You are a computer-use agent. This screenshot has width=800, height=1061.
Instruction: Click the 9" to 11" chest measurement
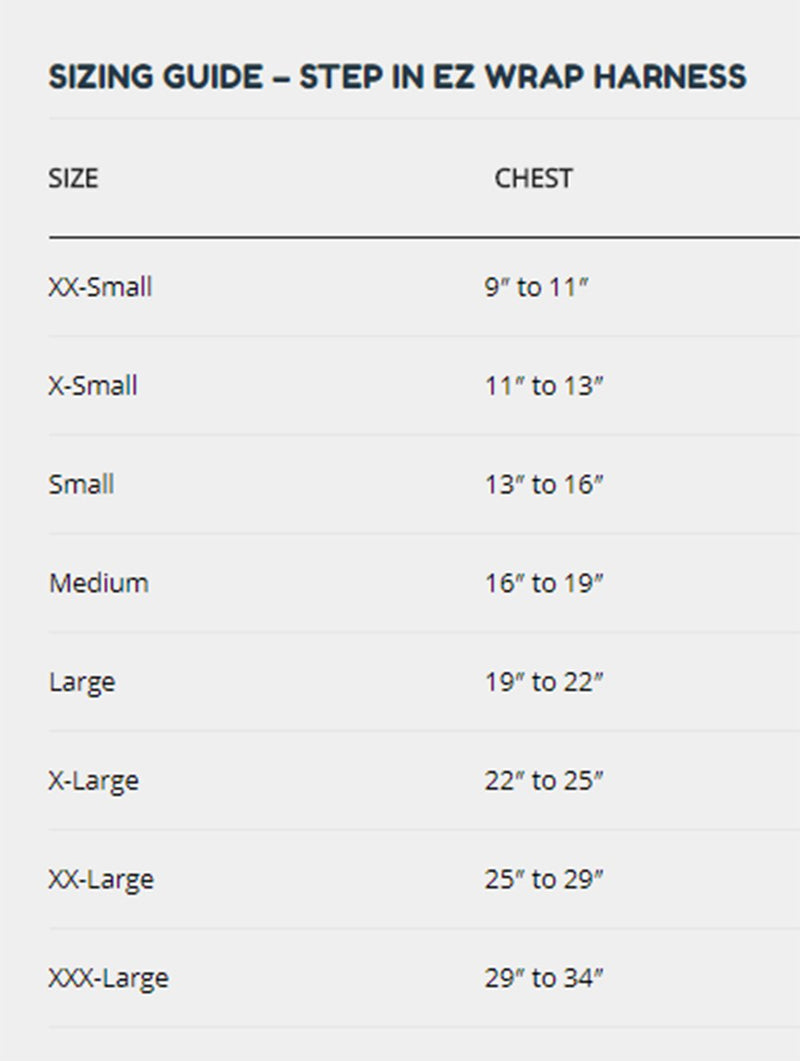click(536, 287)
